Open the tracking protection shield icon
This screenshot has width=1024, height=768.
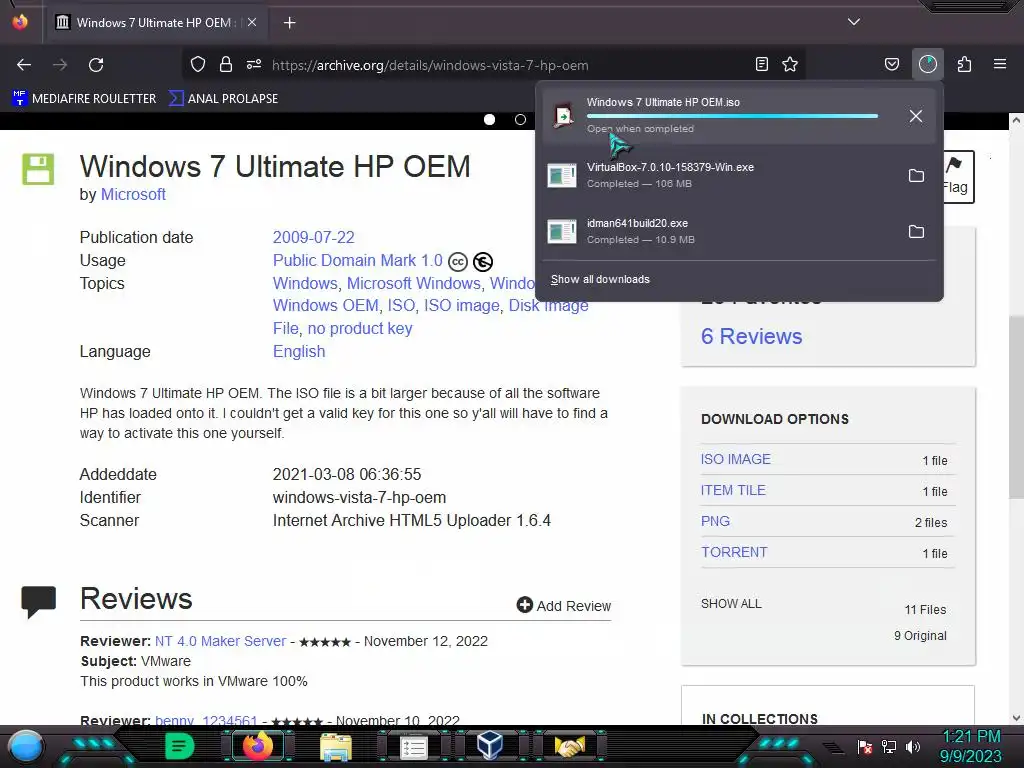tap(198, 64)
